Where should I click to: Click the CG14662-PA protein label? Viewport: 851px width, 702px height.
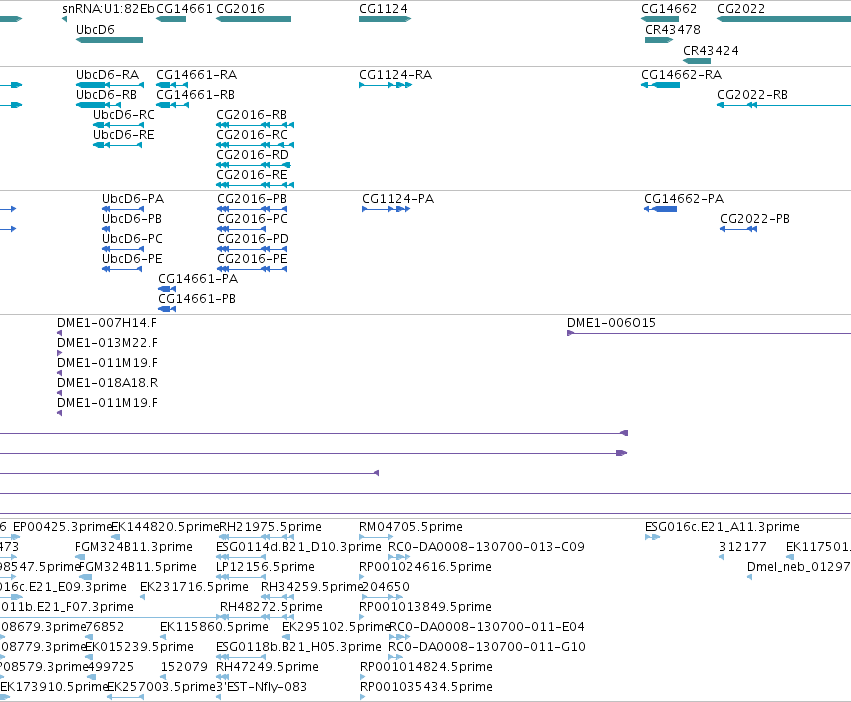684,199
